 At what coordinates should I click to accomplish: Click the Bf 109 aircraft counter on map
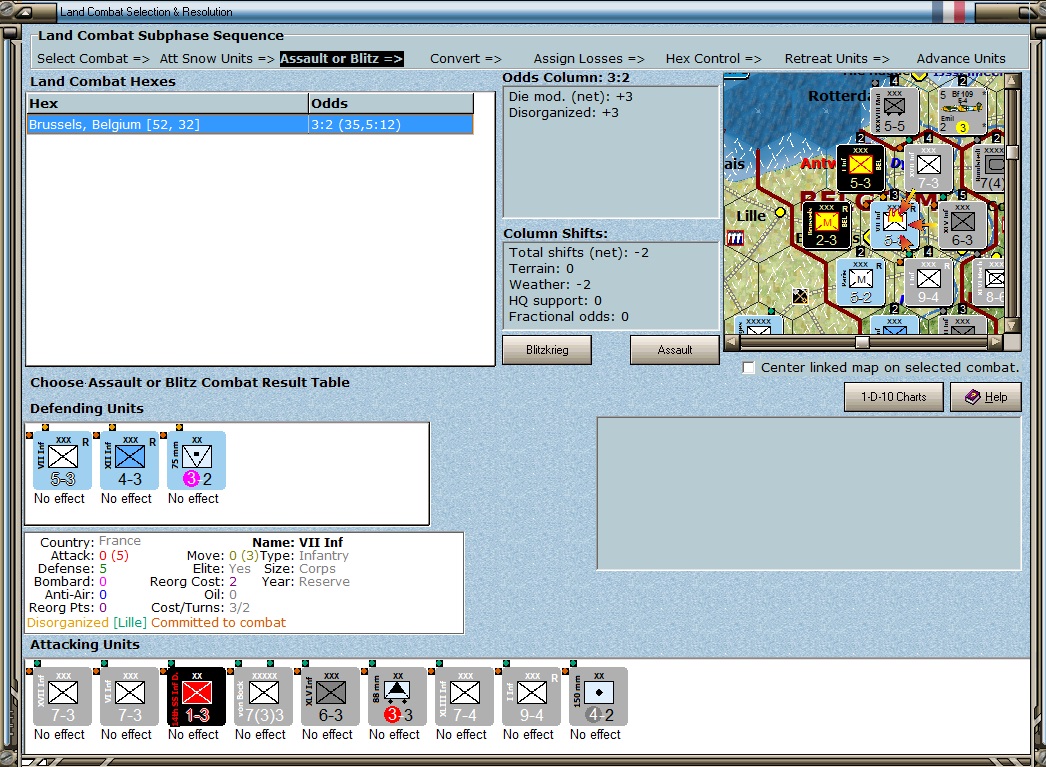(962, 111)
